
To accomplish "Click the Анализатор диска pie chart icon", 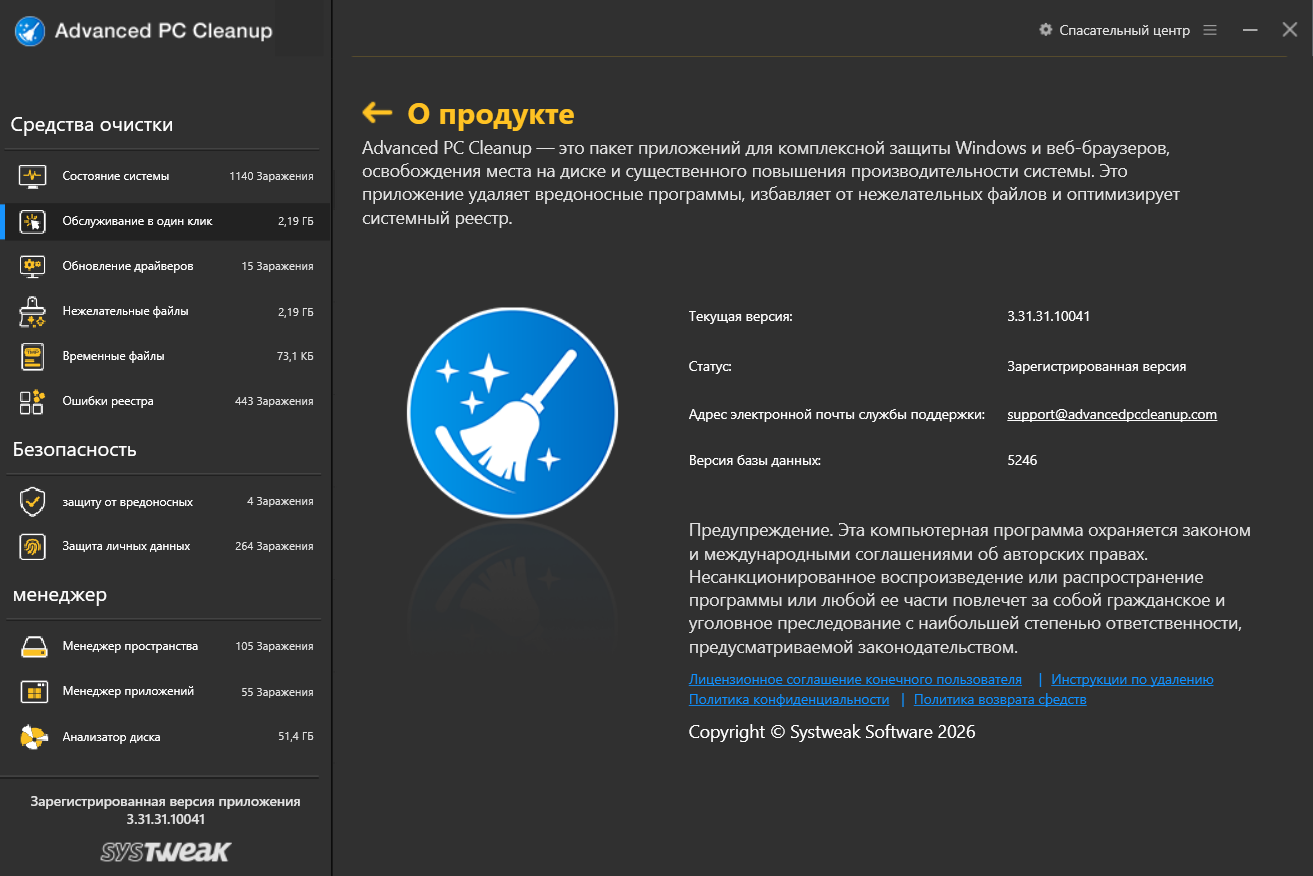I will click(x=33, y=737).
